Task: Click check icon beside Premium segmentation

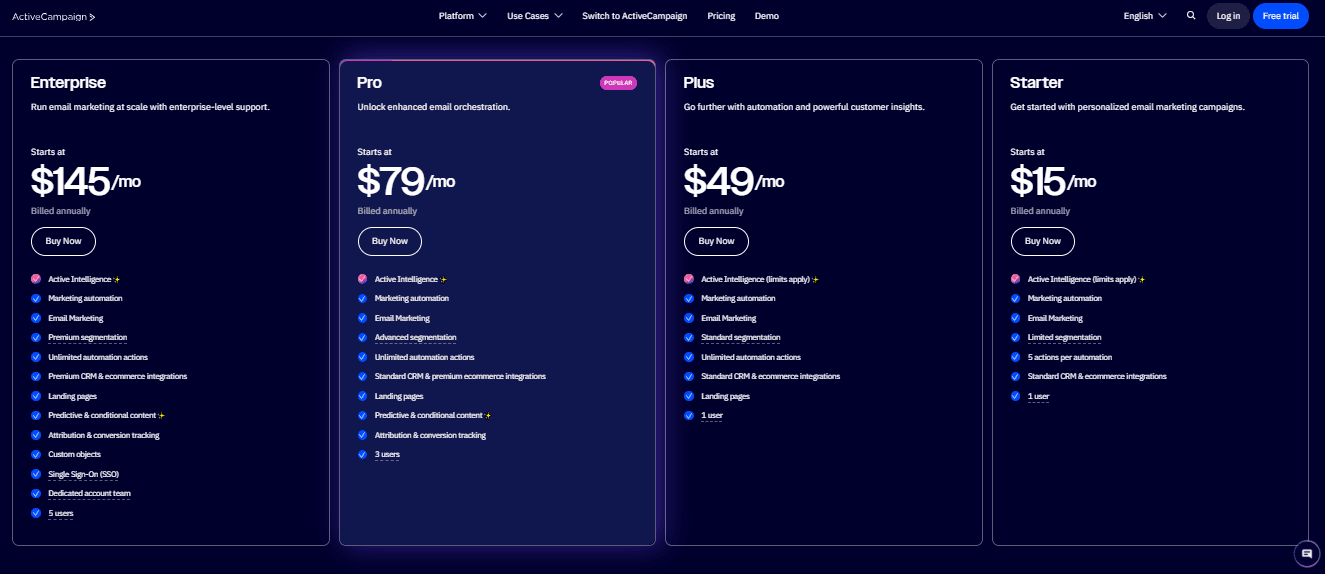Action: pyautogui.click(x=36, y=337)
